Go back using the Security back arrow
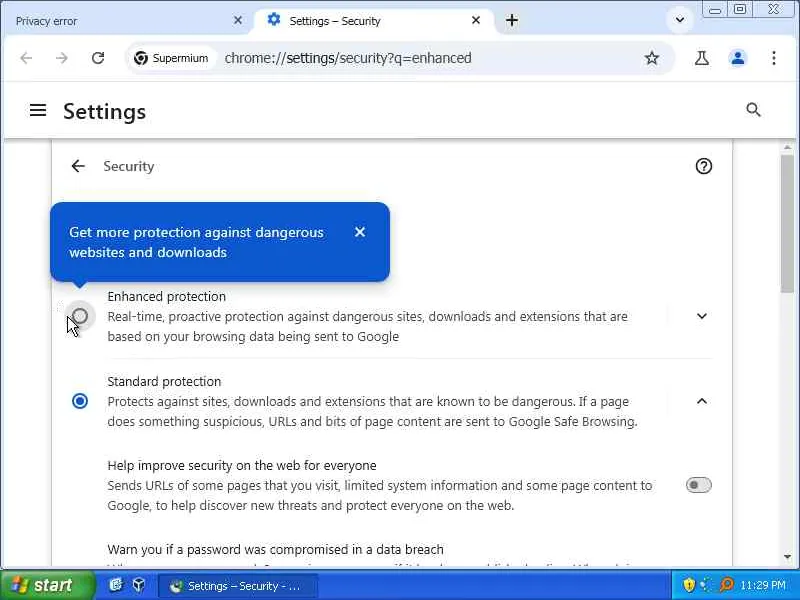This screenshot has height=600, width=800. [78, 166]
